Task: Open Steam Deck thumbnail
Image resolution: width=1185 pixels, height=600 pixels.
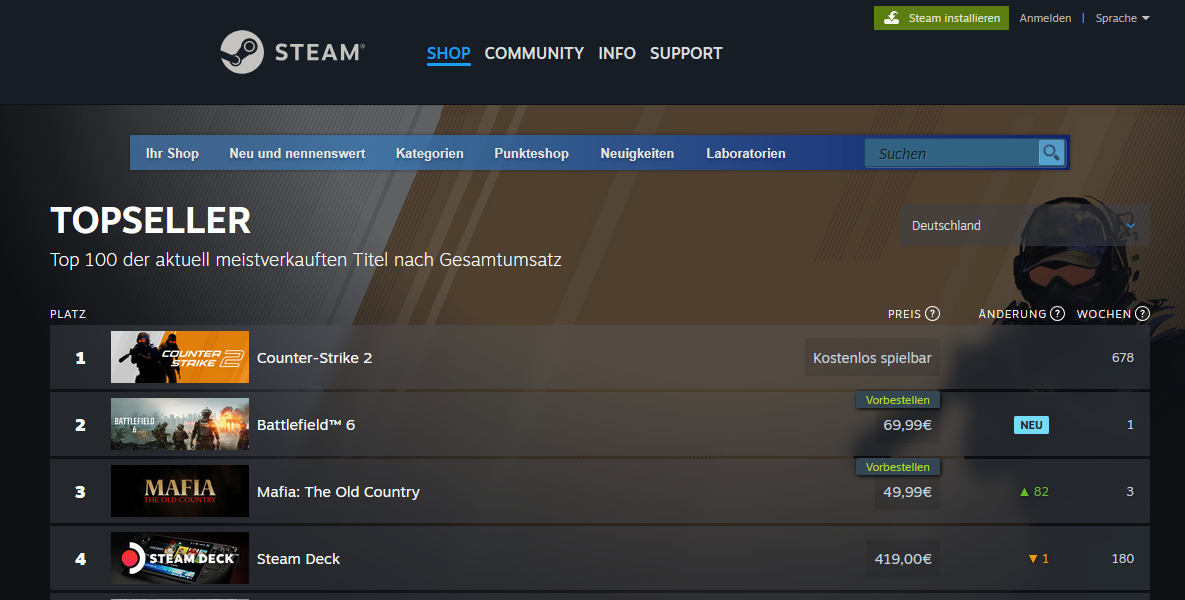Action: click(x=180, y=558)
